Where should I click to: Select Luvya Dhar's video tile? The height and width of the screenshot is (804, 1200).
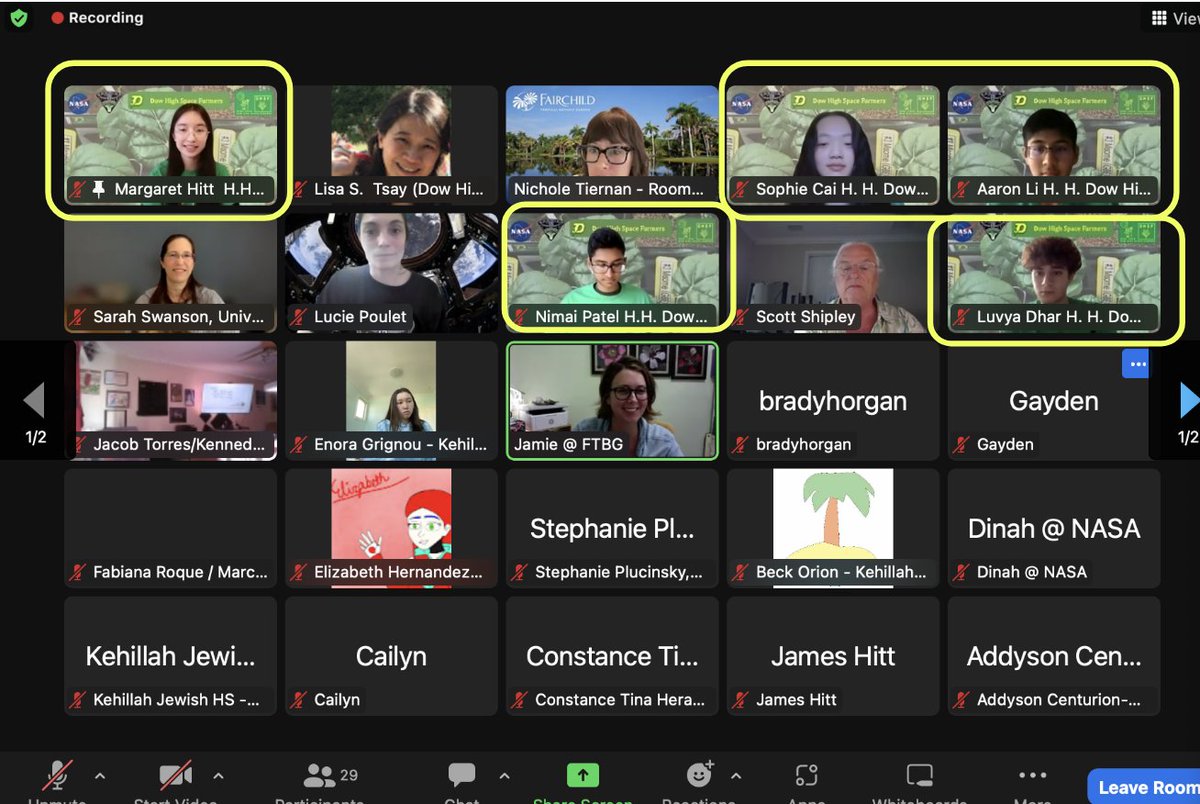pyautogui.click(x=1054, y=272)
